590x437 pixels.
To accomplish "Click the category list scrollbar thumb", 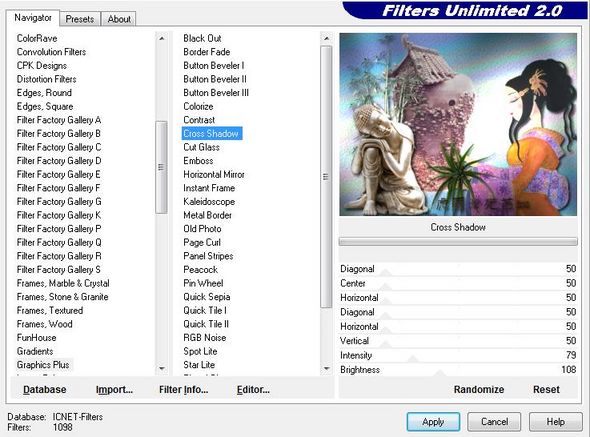I will click(161, 167).
